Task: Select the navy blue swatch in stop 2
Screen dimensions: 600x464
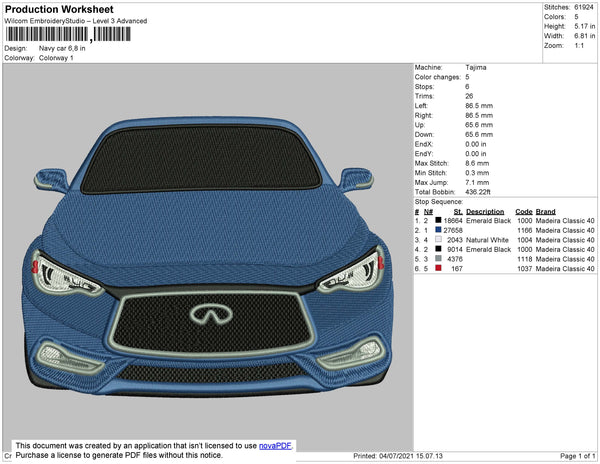Action: coord(438,230)
